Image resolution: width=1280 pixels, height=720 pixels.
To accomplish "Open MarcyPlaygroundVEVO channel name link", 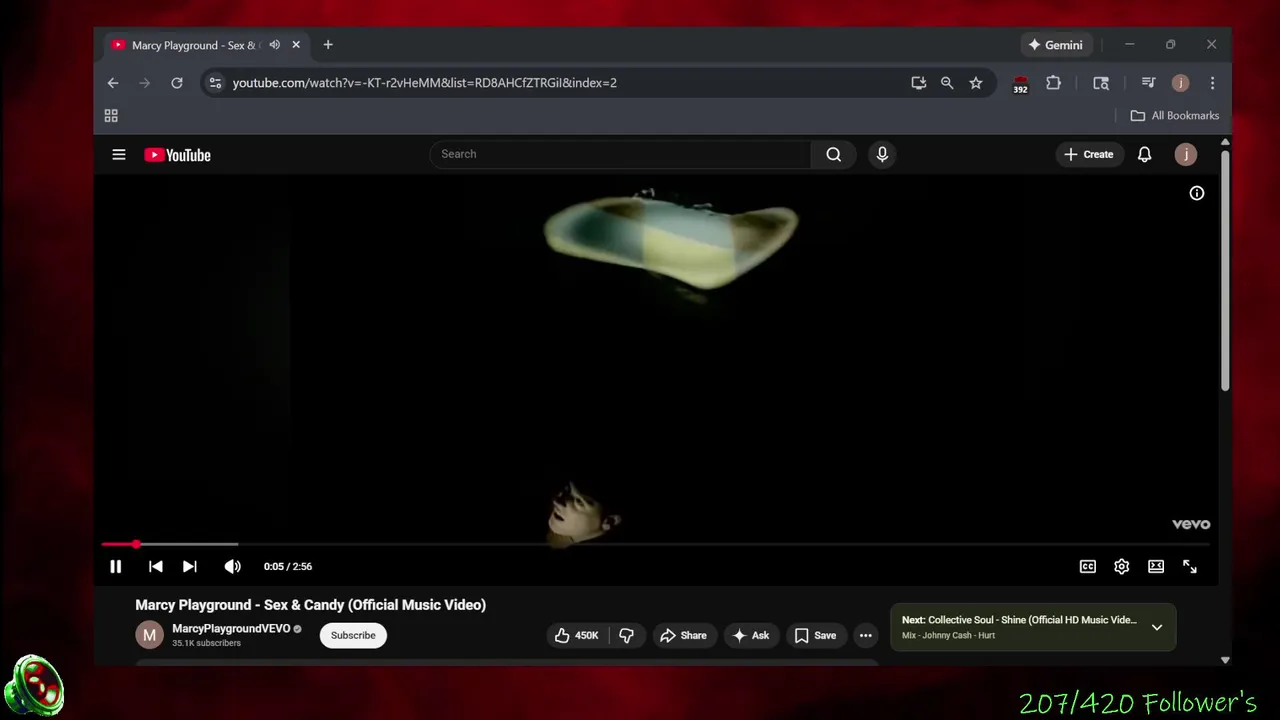I will pyautogui.click(x=231, y=628).
